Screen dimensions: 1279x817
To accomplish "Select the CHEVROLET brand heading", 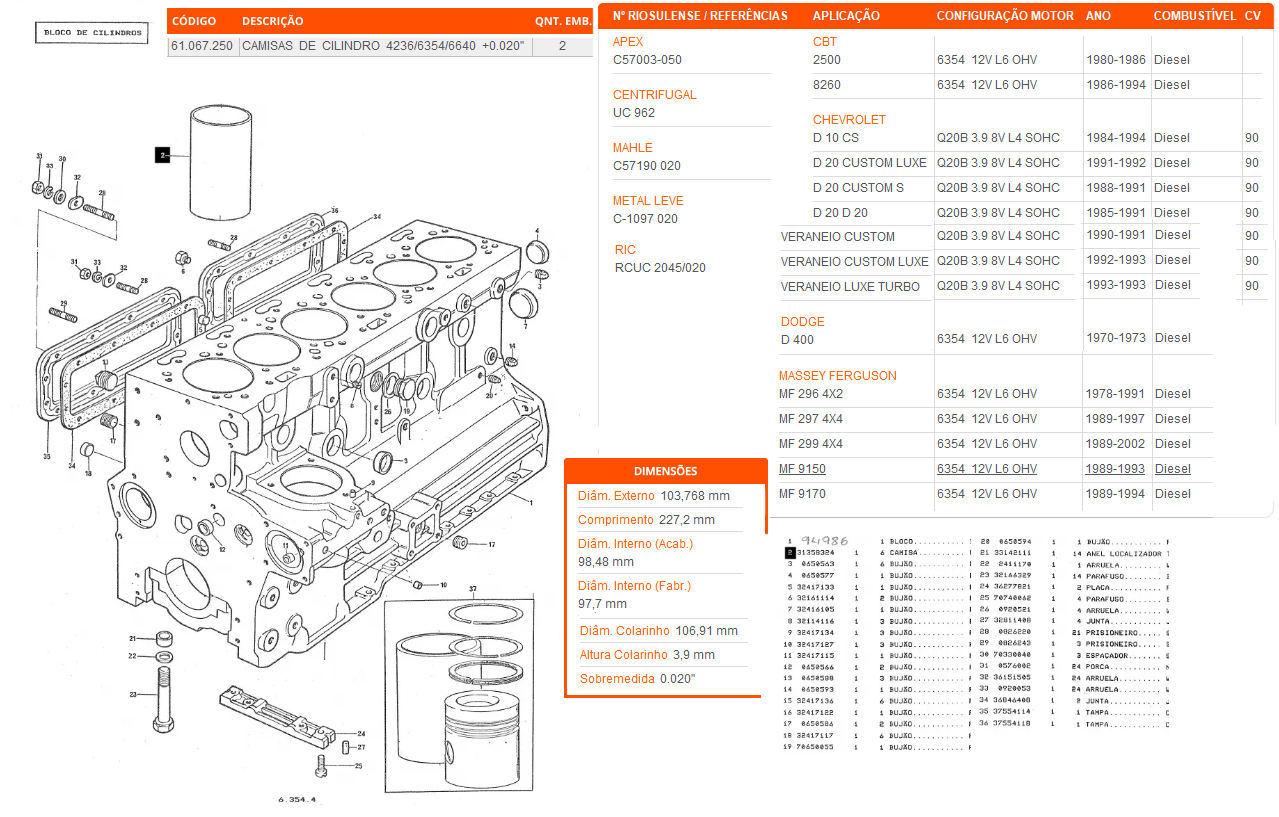I will pyautogui.click(x=849, y=120).
